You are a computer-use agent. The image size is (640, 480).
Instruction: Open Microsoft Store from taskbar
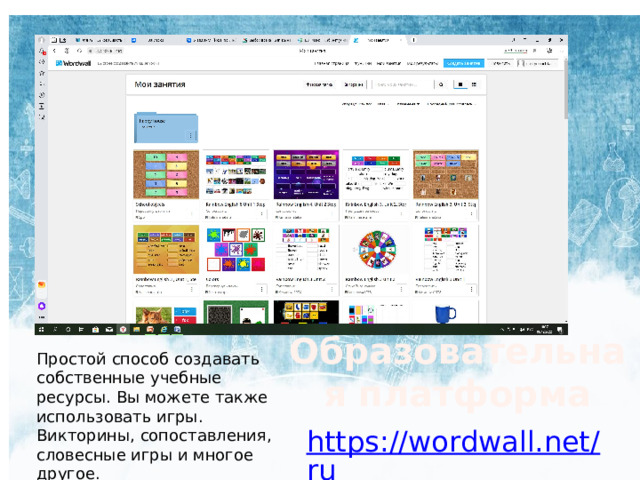tap(95, 330)
